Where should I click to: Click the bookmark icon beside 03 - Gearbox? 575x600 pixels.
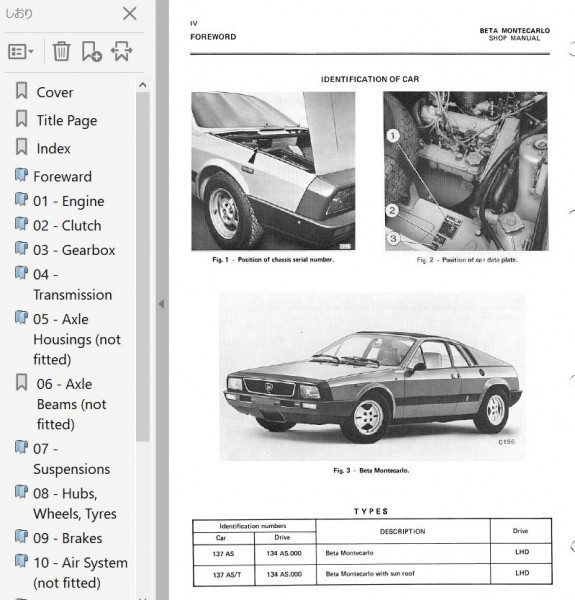pos(21,249)
